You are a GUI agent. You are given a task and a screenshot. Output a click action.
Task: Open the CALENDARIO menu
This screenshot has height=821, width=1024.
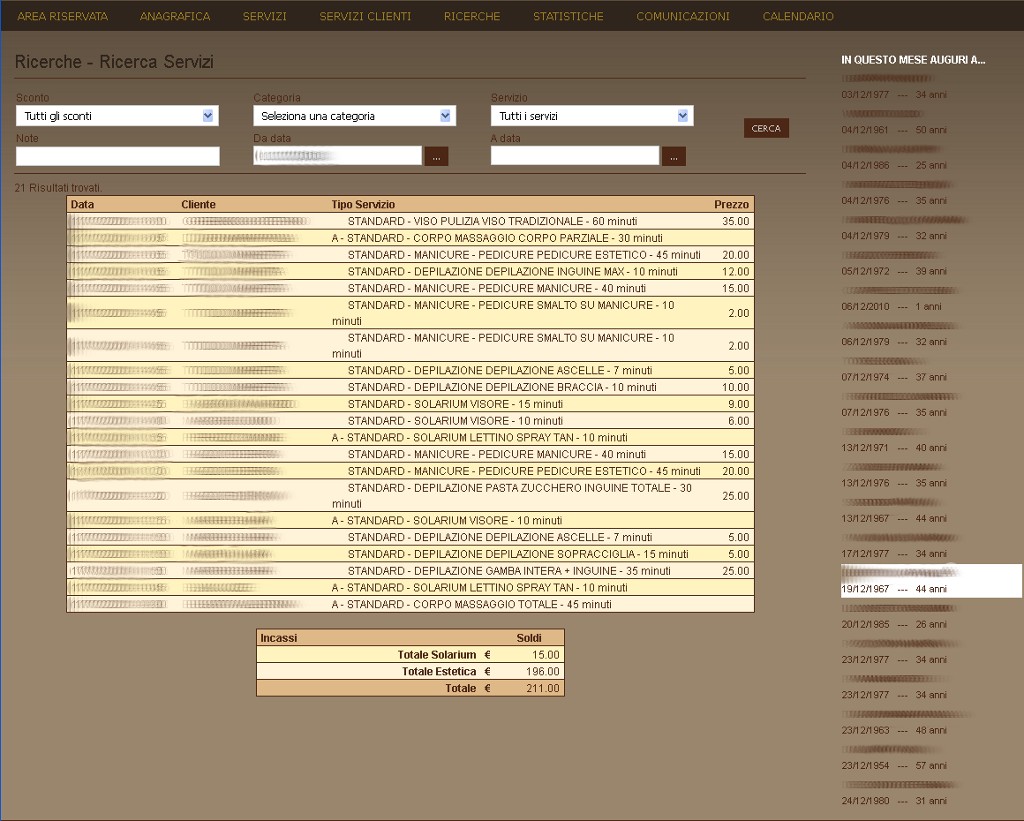798,16
